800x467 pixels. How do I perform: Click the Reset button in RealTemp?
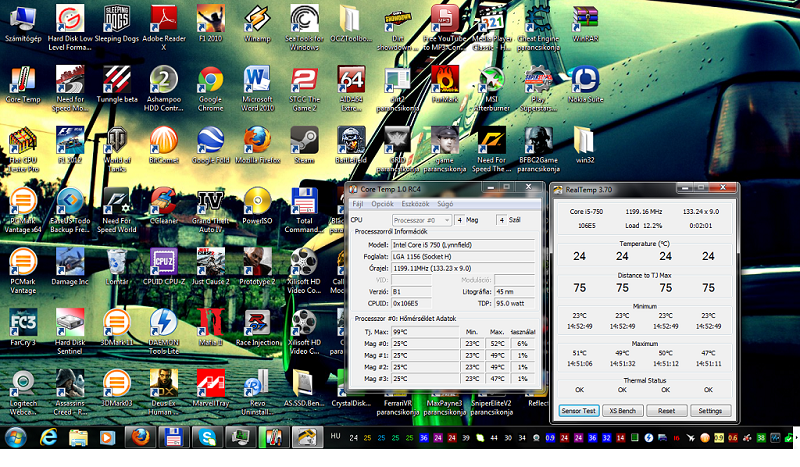(666, 411)
